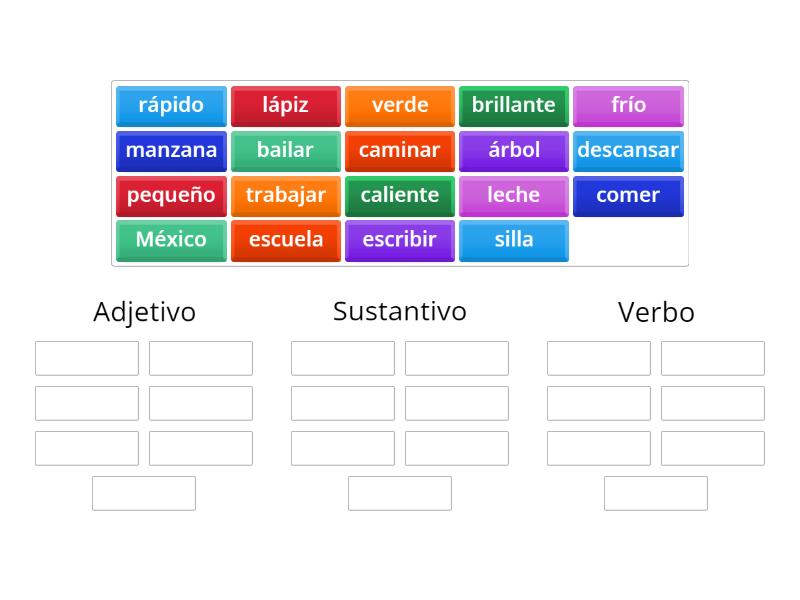800x600 pixels.
Task: Click the first empty slot under Adjetivo
Action: (x=86, y=357)
